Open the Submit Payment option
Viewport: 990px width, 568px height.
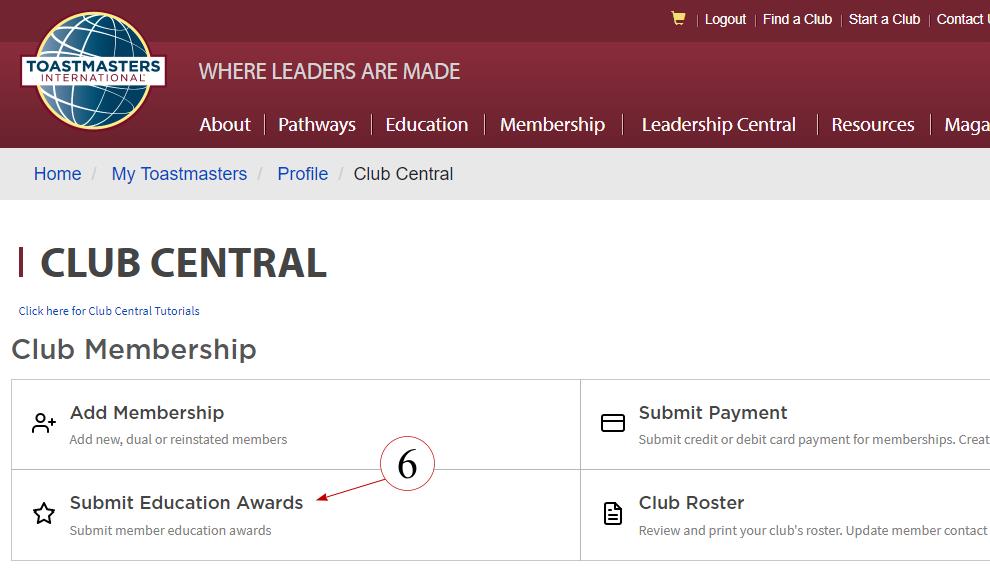point(713,412)
